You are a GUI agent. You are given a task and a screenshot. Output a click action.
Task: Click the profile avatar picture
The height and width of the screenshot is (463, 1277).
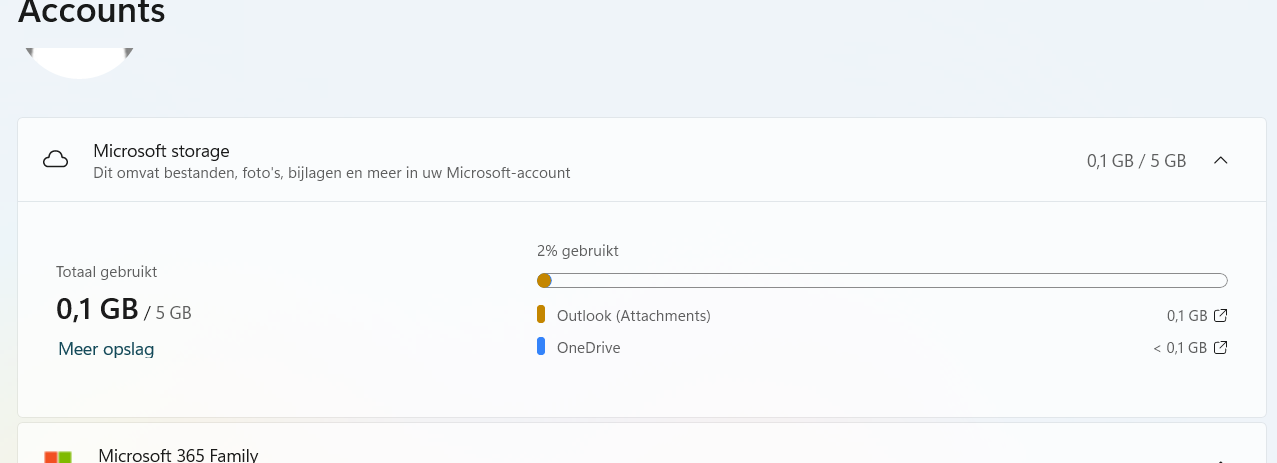[80, 62]
